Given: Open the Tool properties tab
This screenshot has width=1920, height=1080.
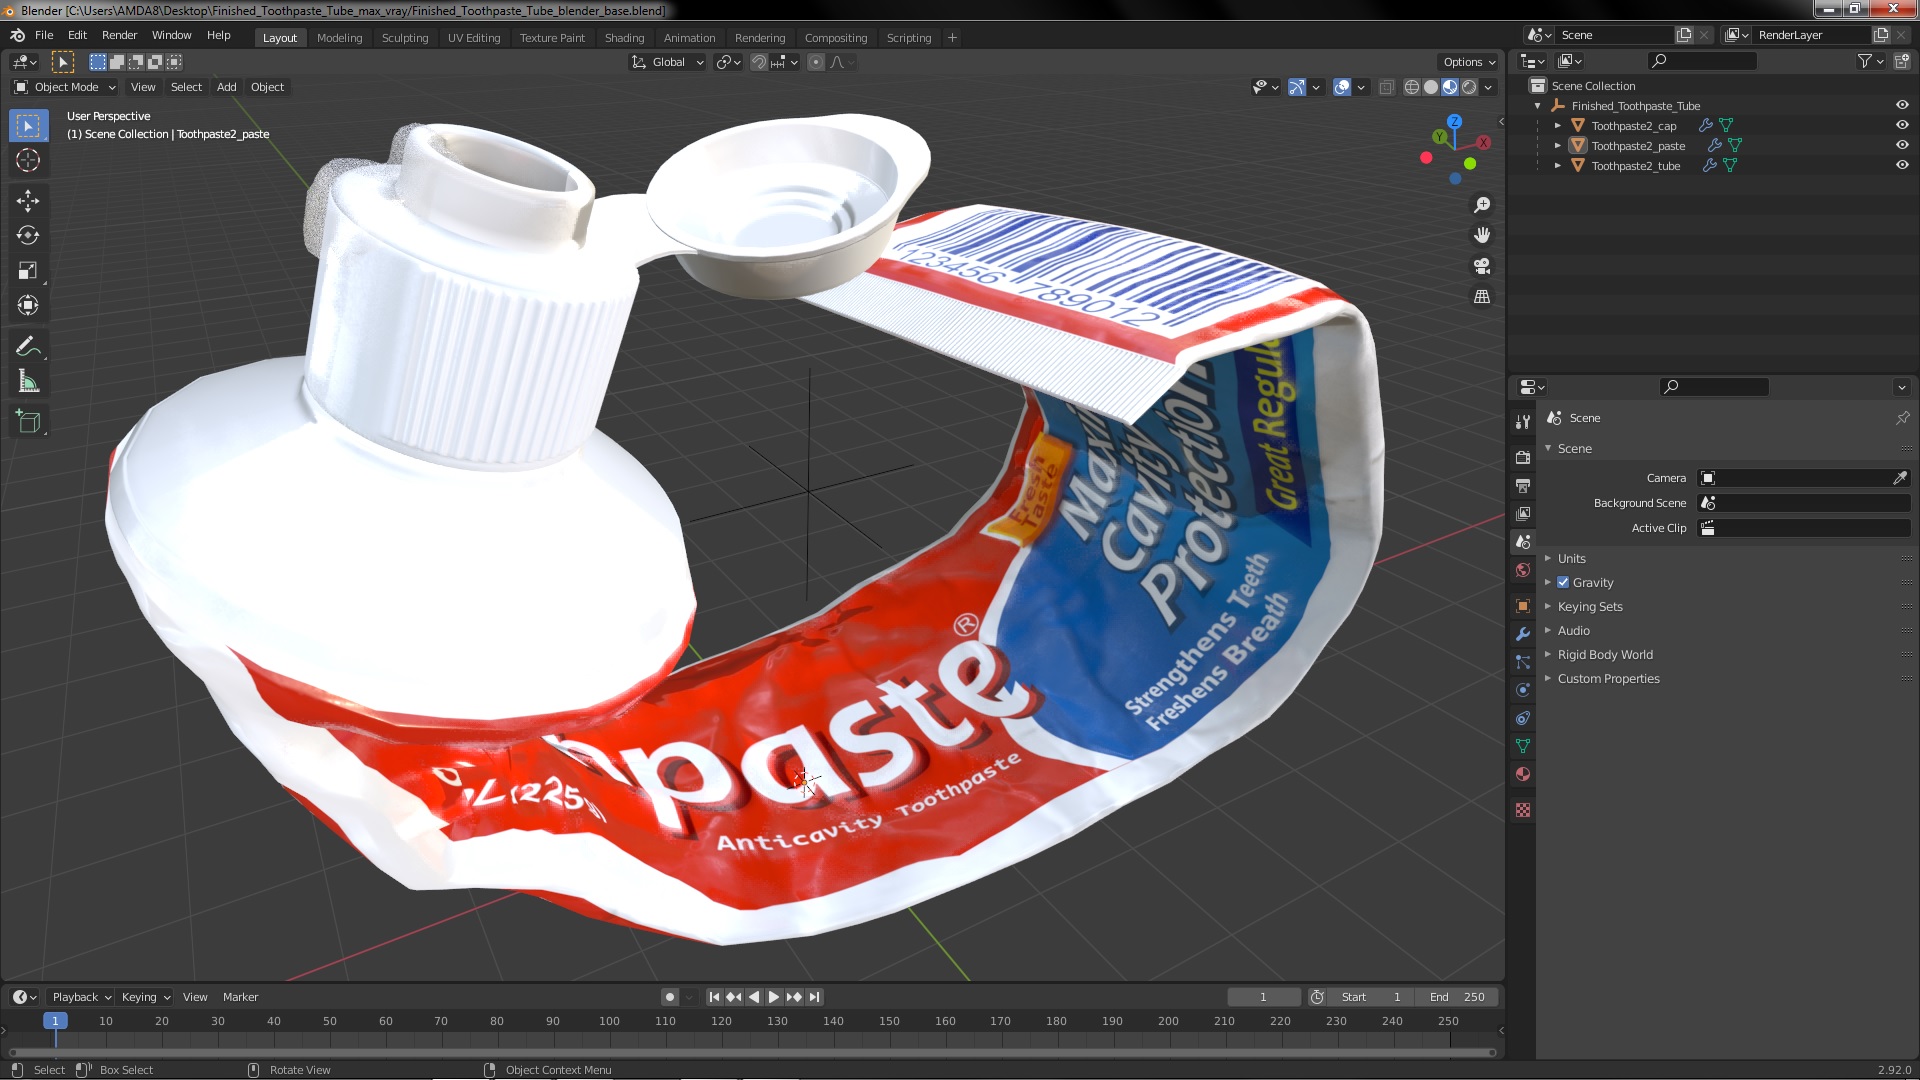Looking at the screenshot, I should (1523, 422).
